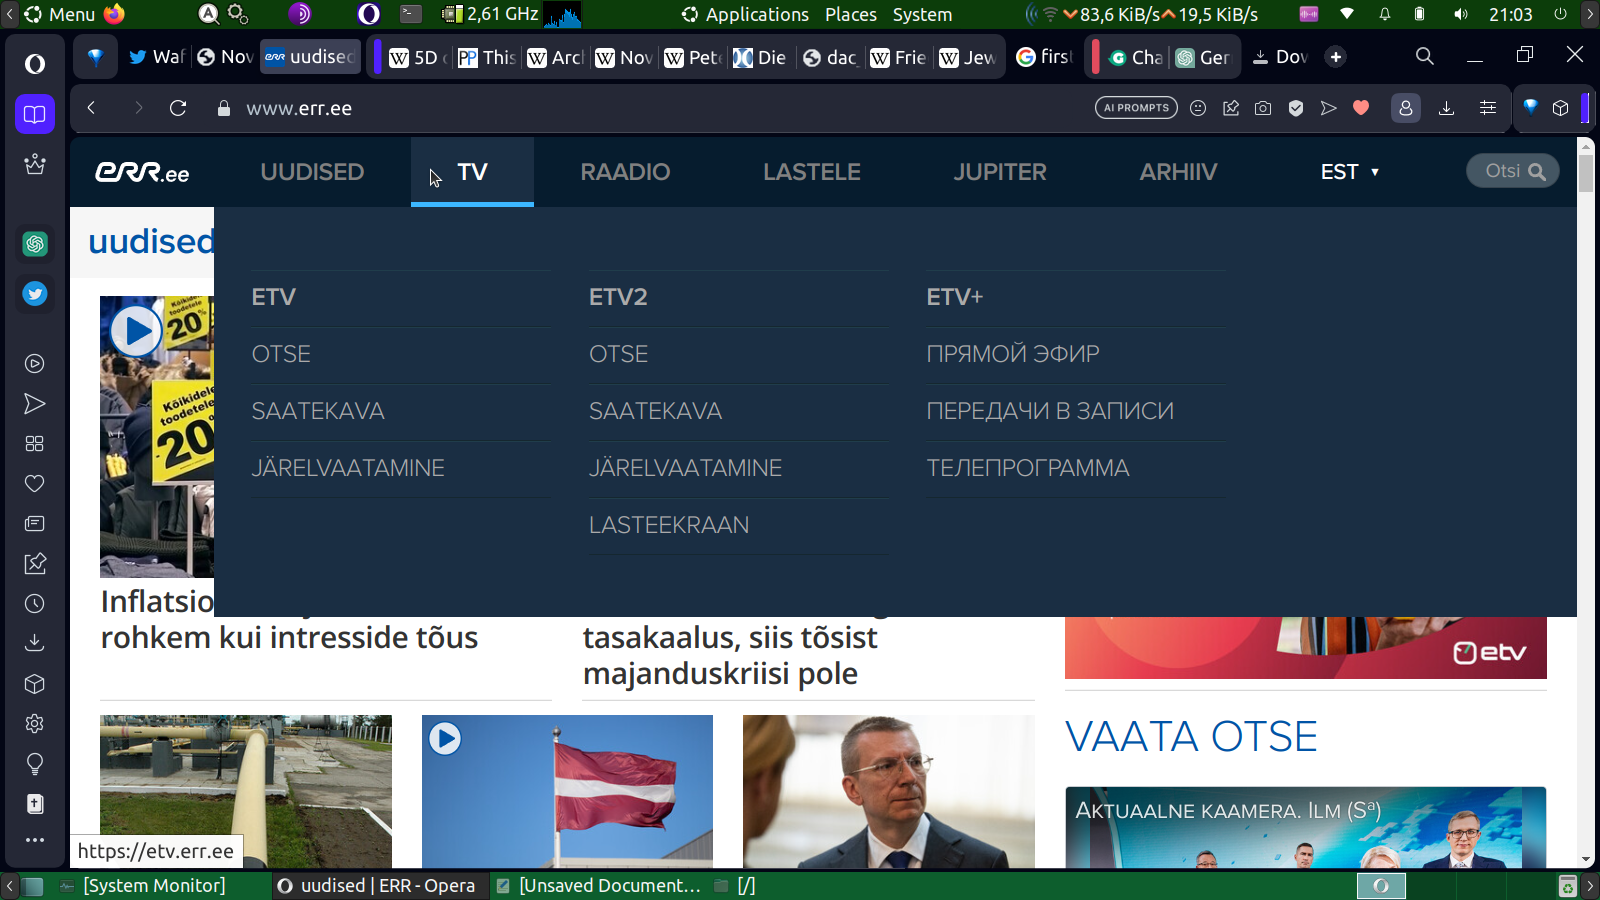Open Personal News icon in sidebar
The height and width of the screenshot is (900, 1600).
point(35,524)
